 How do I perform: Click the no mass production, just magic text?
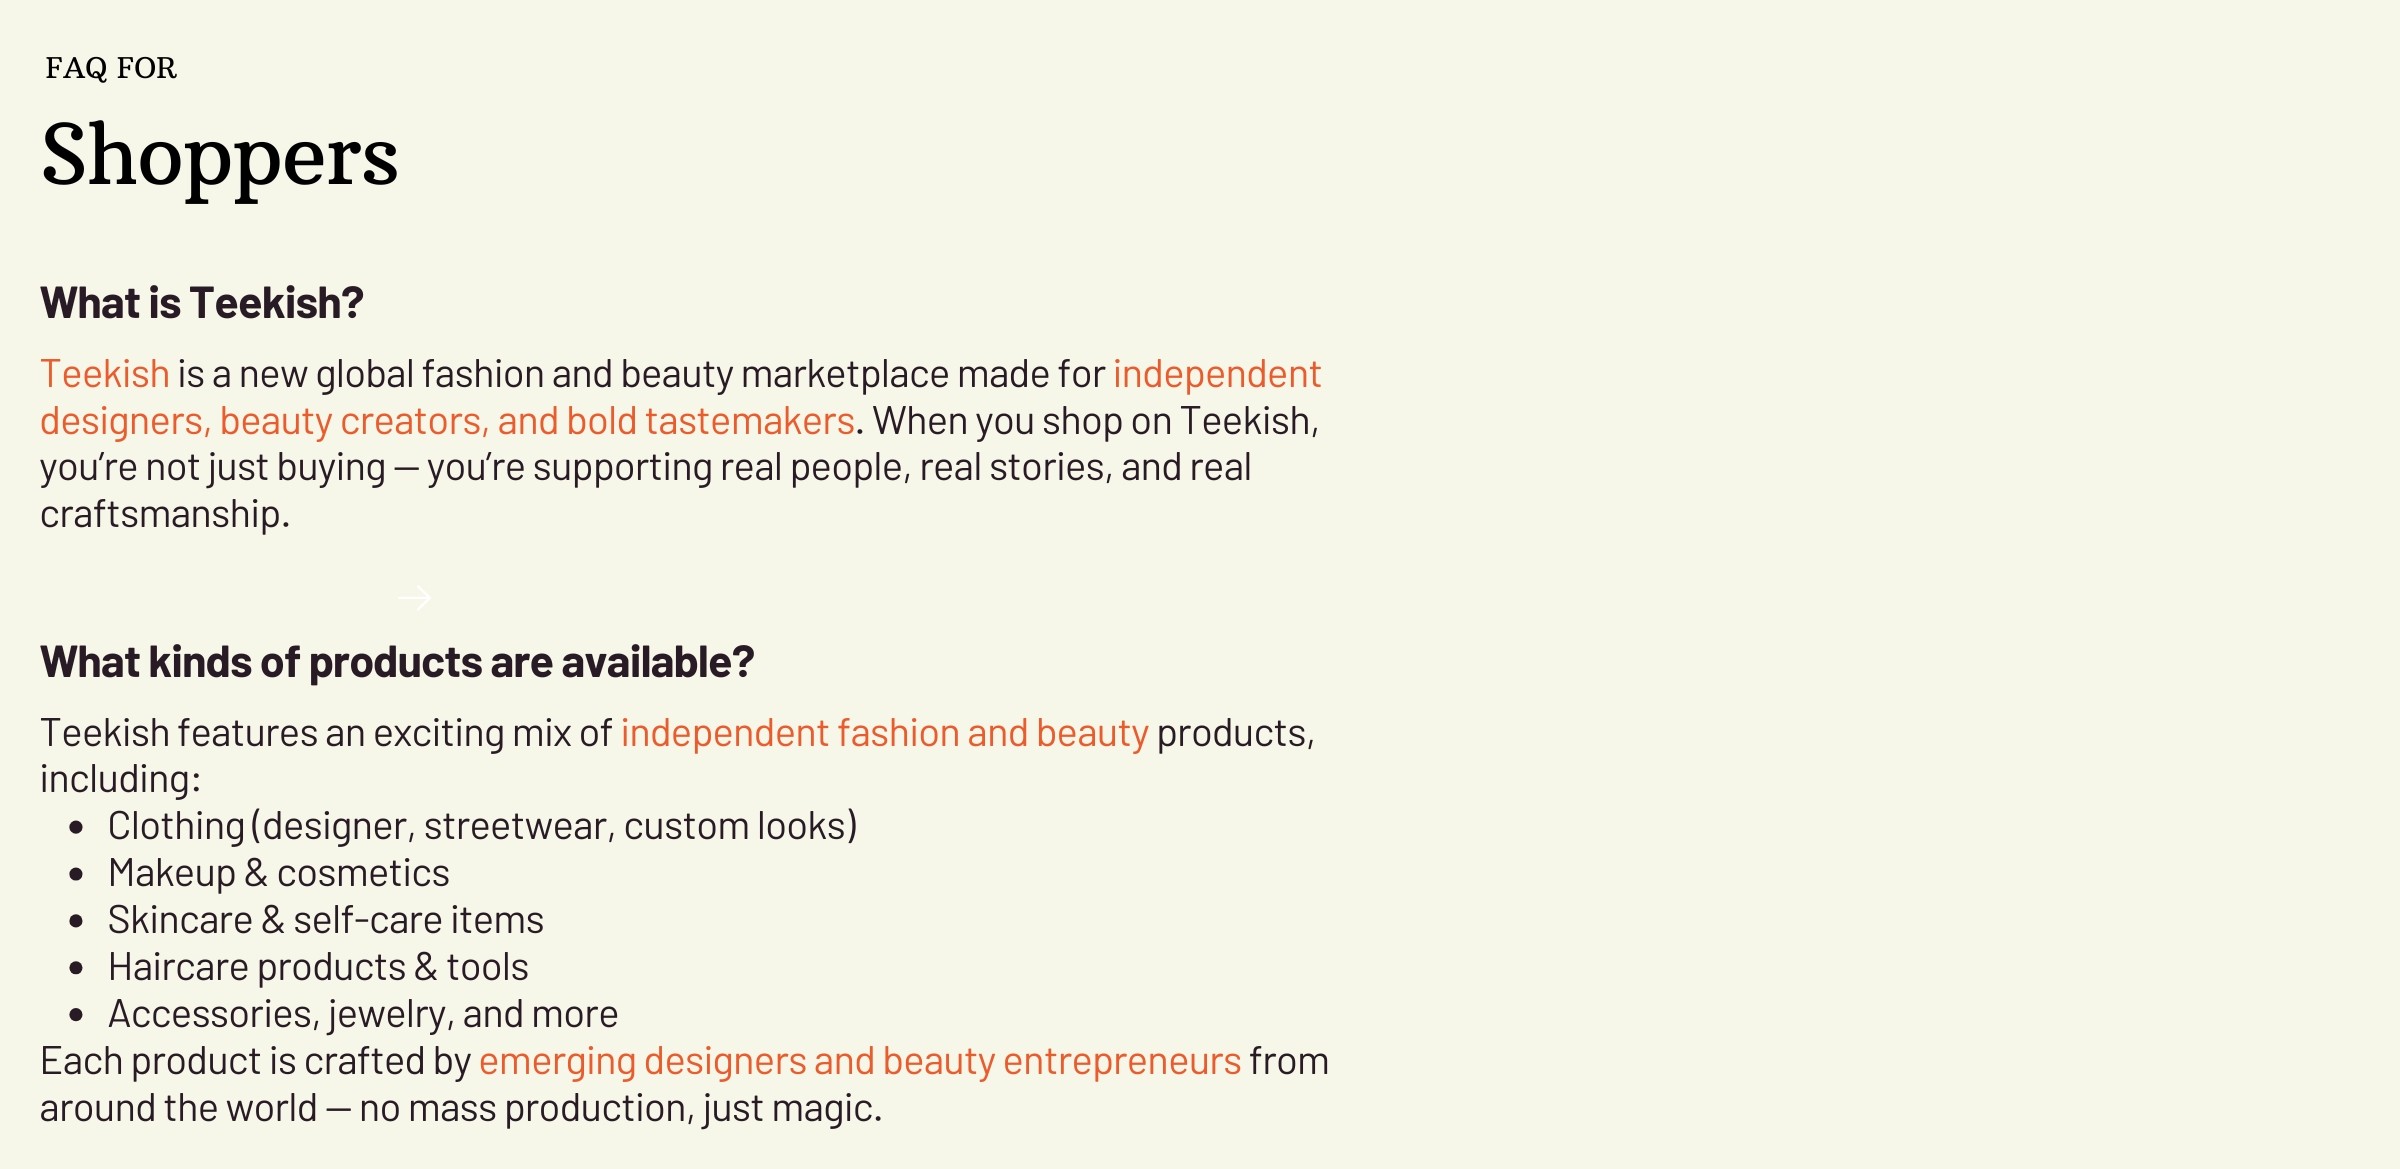pyautogui.click(x=621, y=1108)
